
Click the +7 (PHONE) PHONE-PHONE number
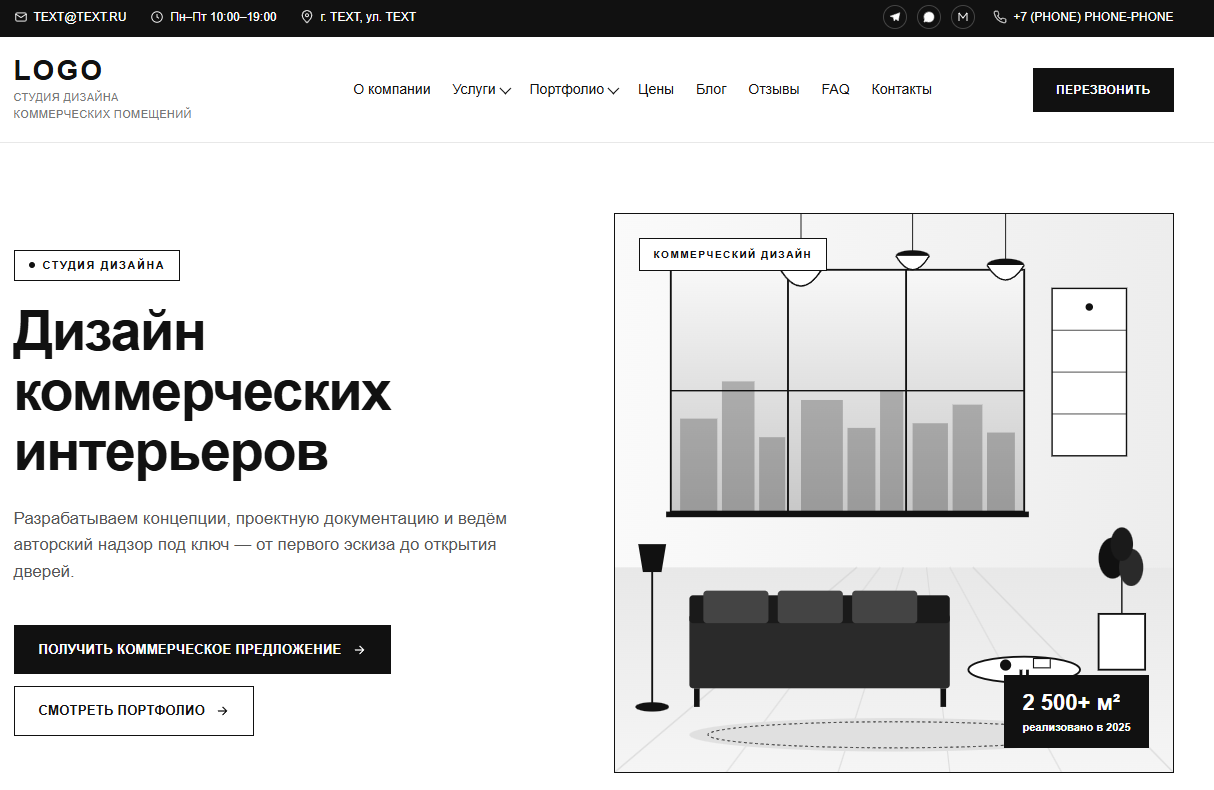pyautogui.click(x=1093, y=17)
